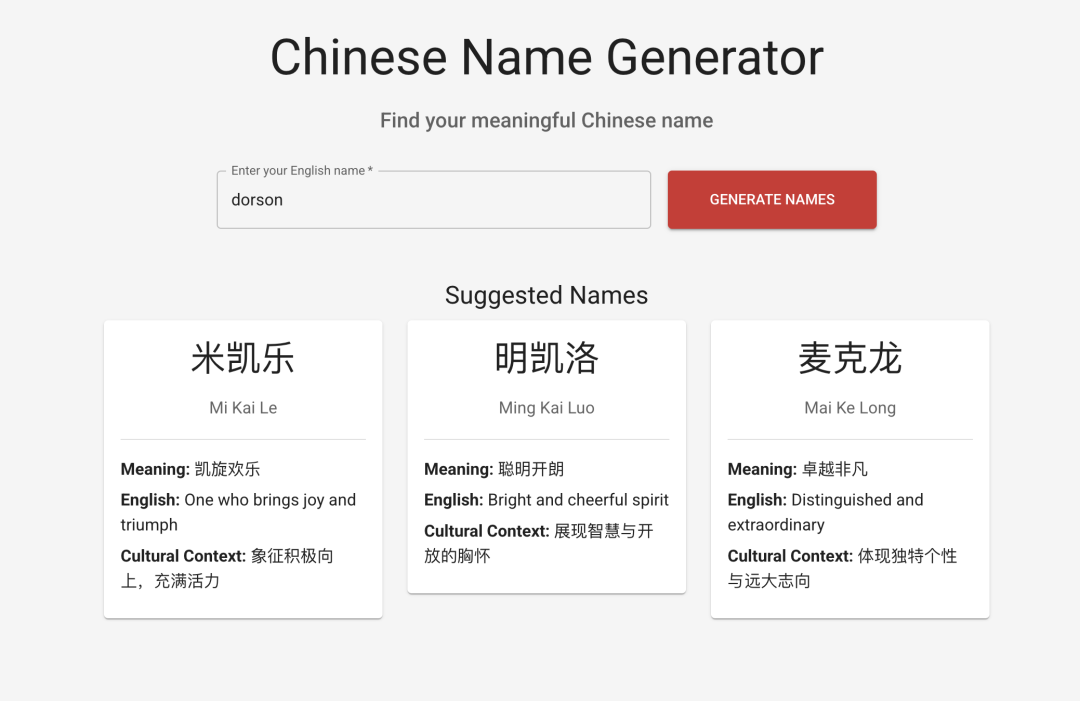Click the Chinese characters 米凯乐
Image resolution: width=1080 pixels, height=701 pixels.
point(242,360)
